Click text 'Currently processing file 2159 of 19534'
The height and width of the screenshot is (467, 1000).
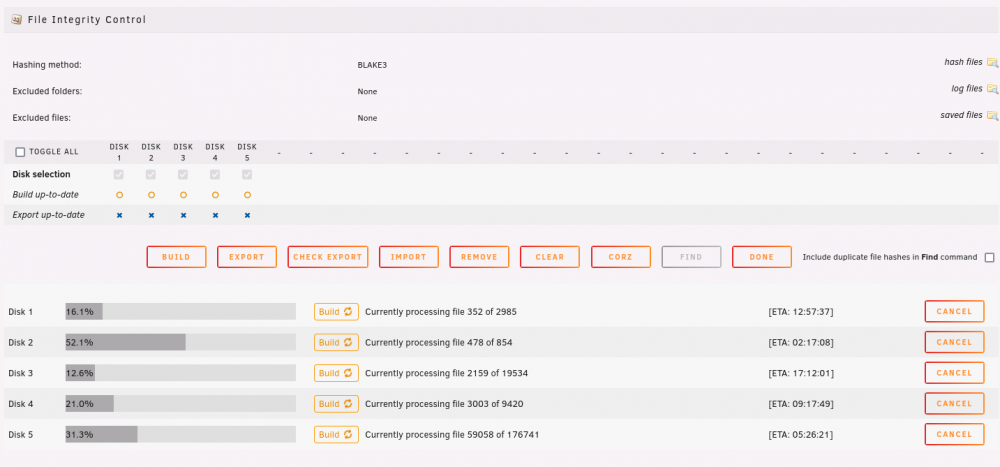coord(446,373)
